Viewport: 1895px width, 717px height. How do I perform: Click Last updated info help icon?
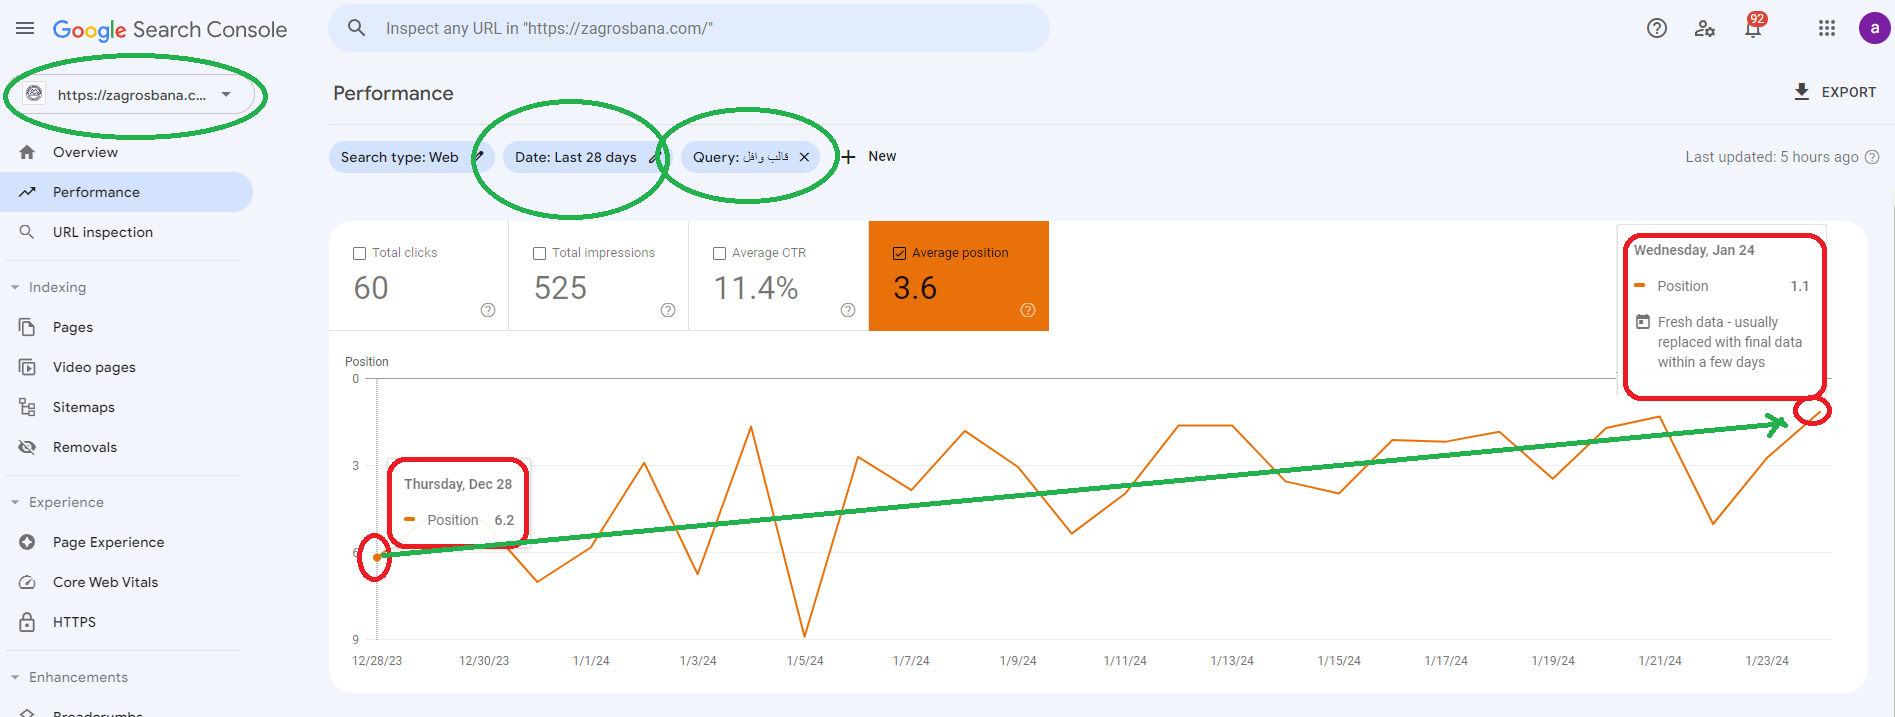point(1872,157)
